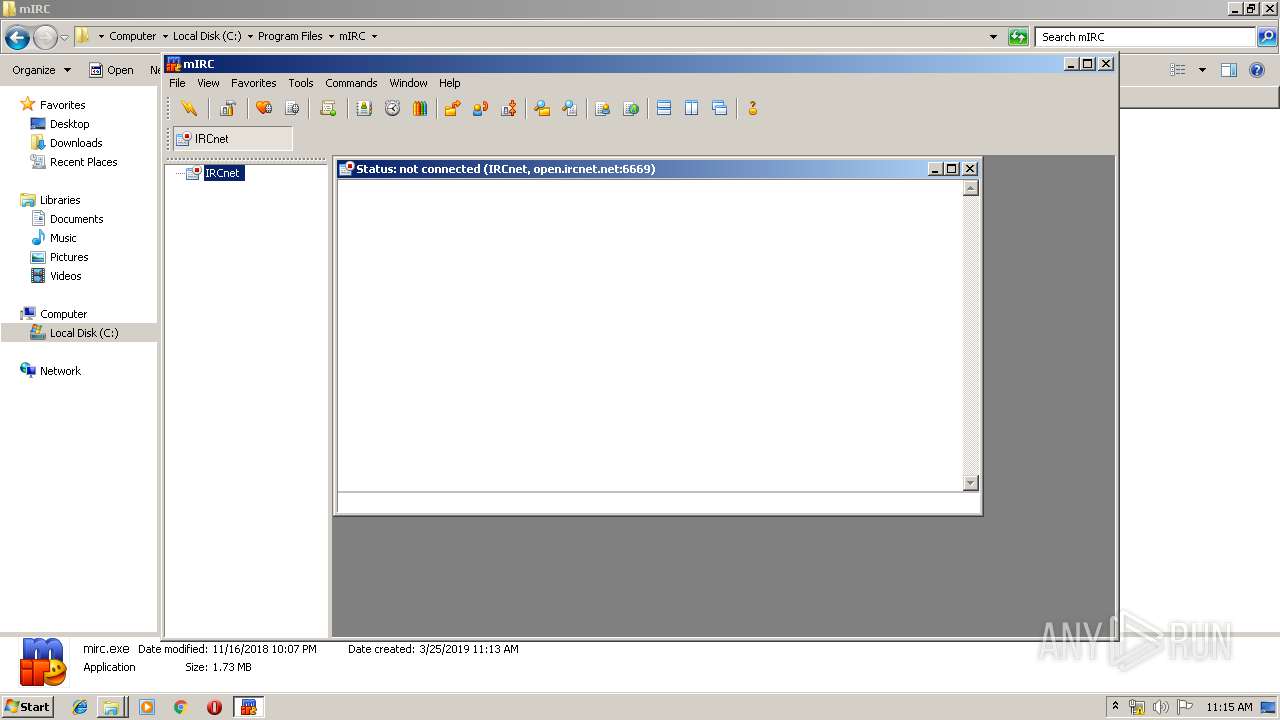The height and width of the screenshot is (720, 1280).
Task: Toggle Explorer preview pane icon
Action: [1229, 70]
